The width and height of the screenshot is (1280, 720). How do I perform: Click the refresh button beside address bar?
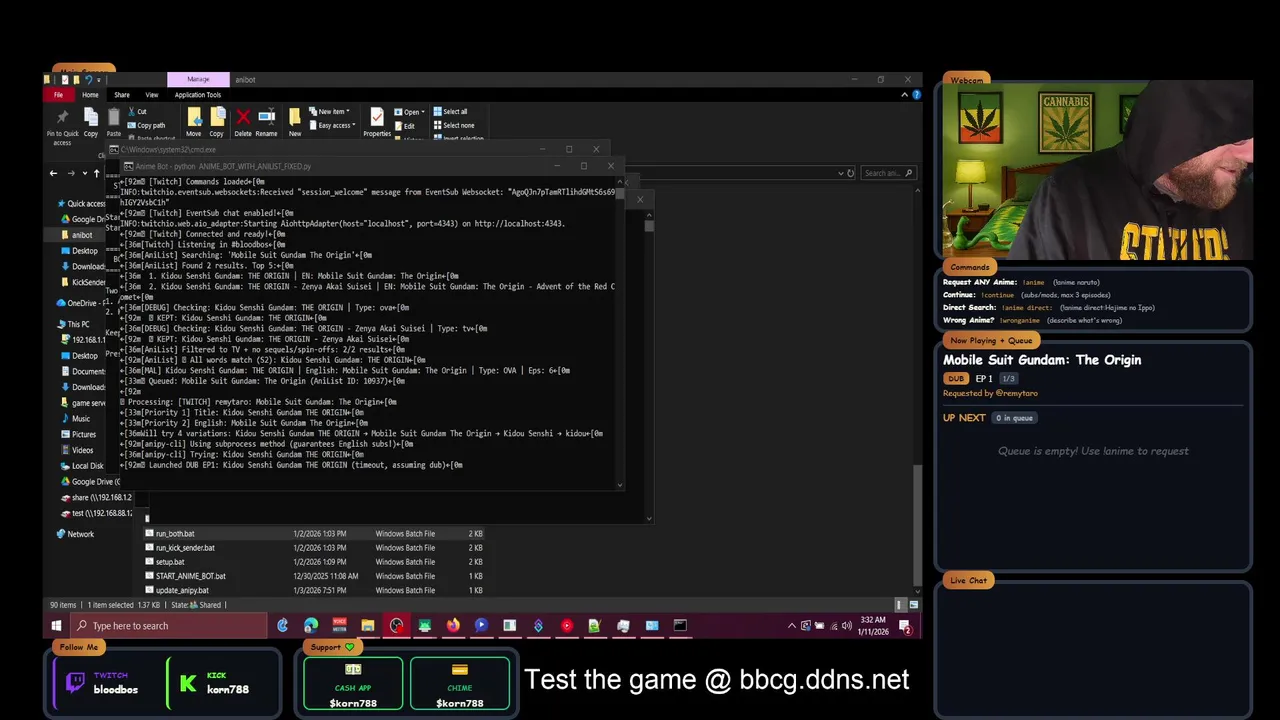click(850, 173)
